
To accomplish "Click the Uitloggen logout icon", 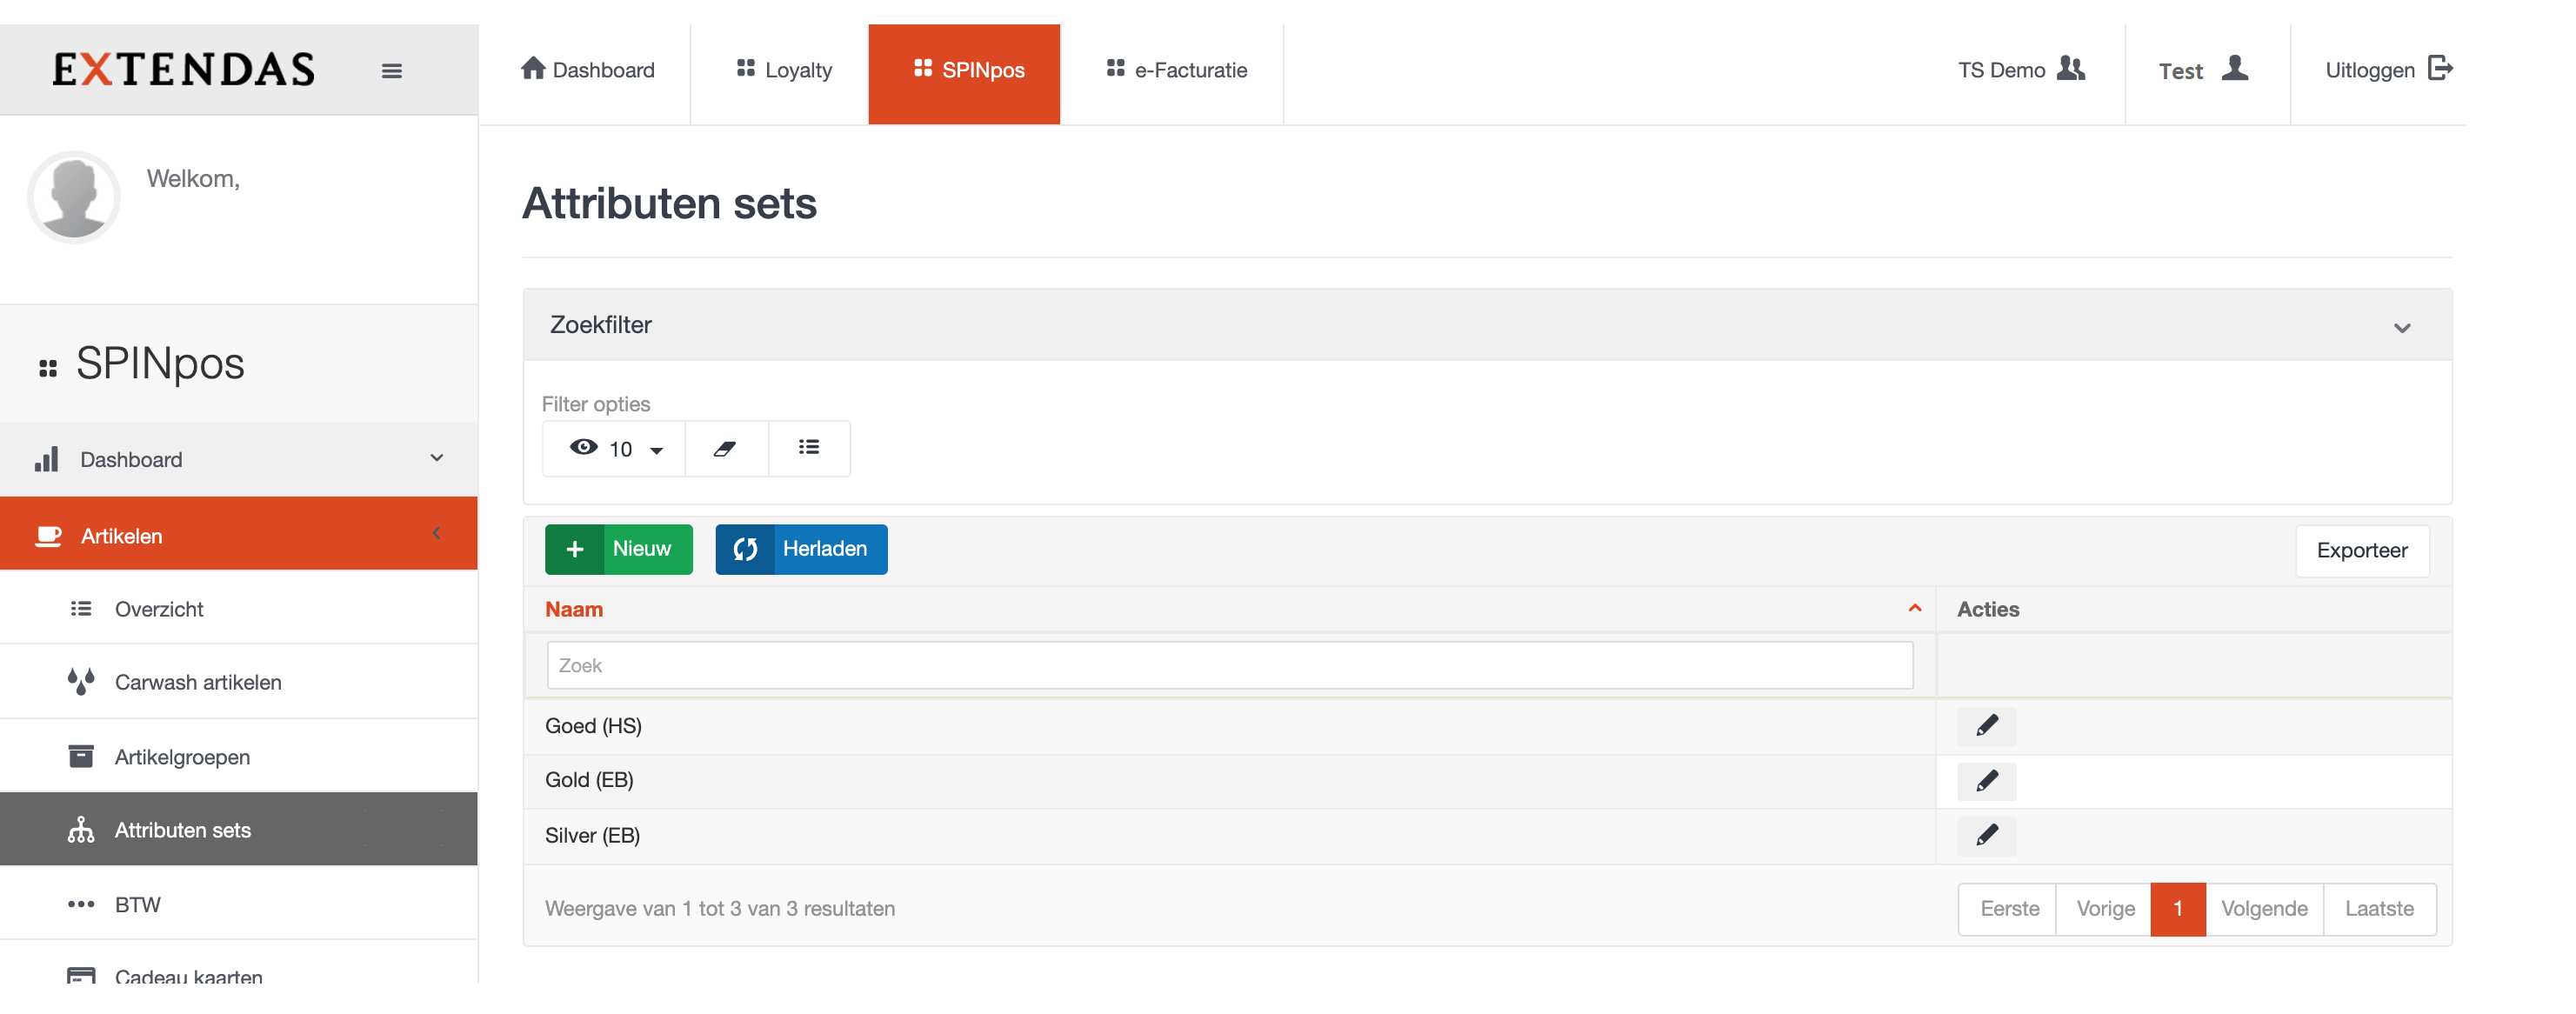I will tap(2439, 69).
